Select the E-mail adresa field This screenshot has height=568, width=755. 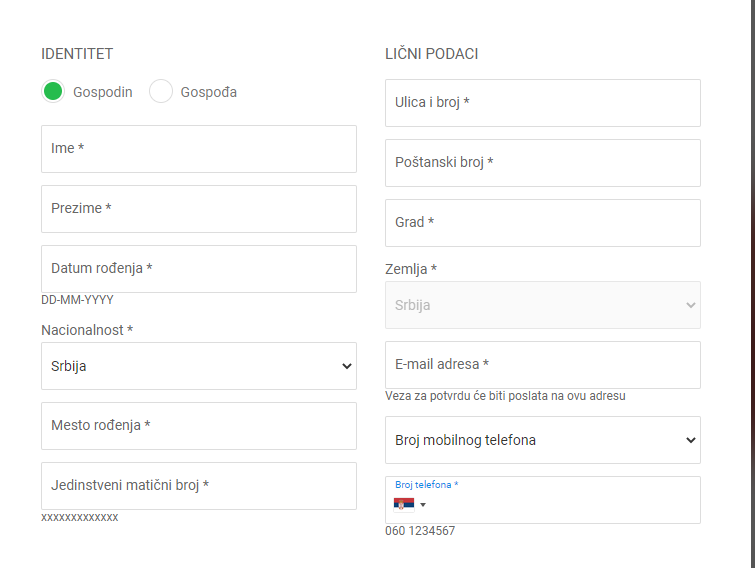[542, 365]
